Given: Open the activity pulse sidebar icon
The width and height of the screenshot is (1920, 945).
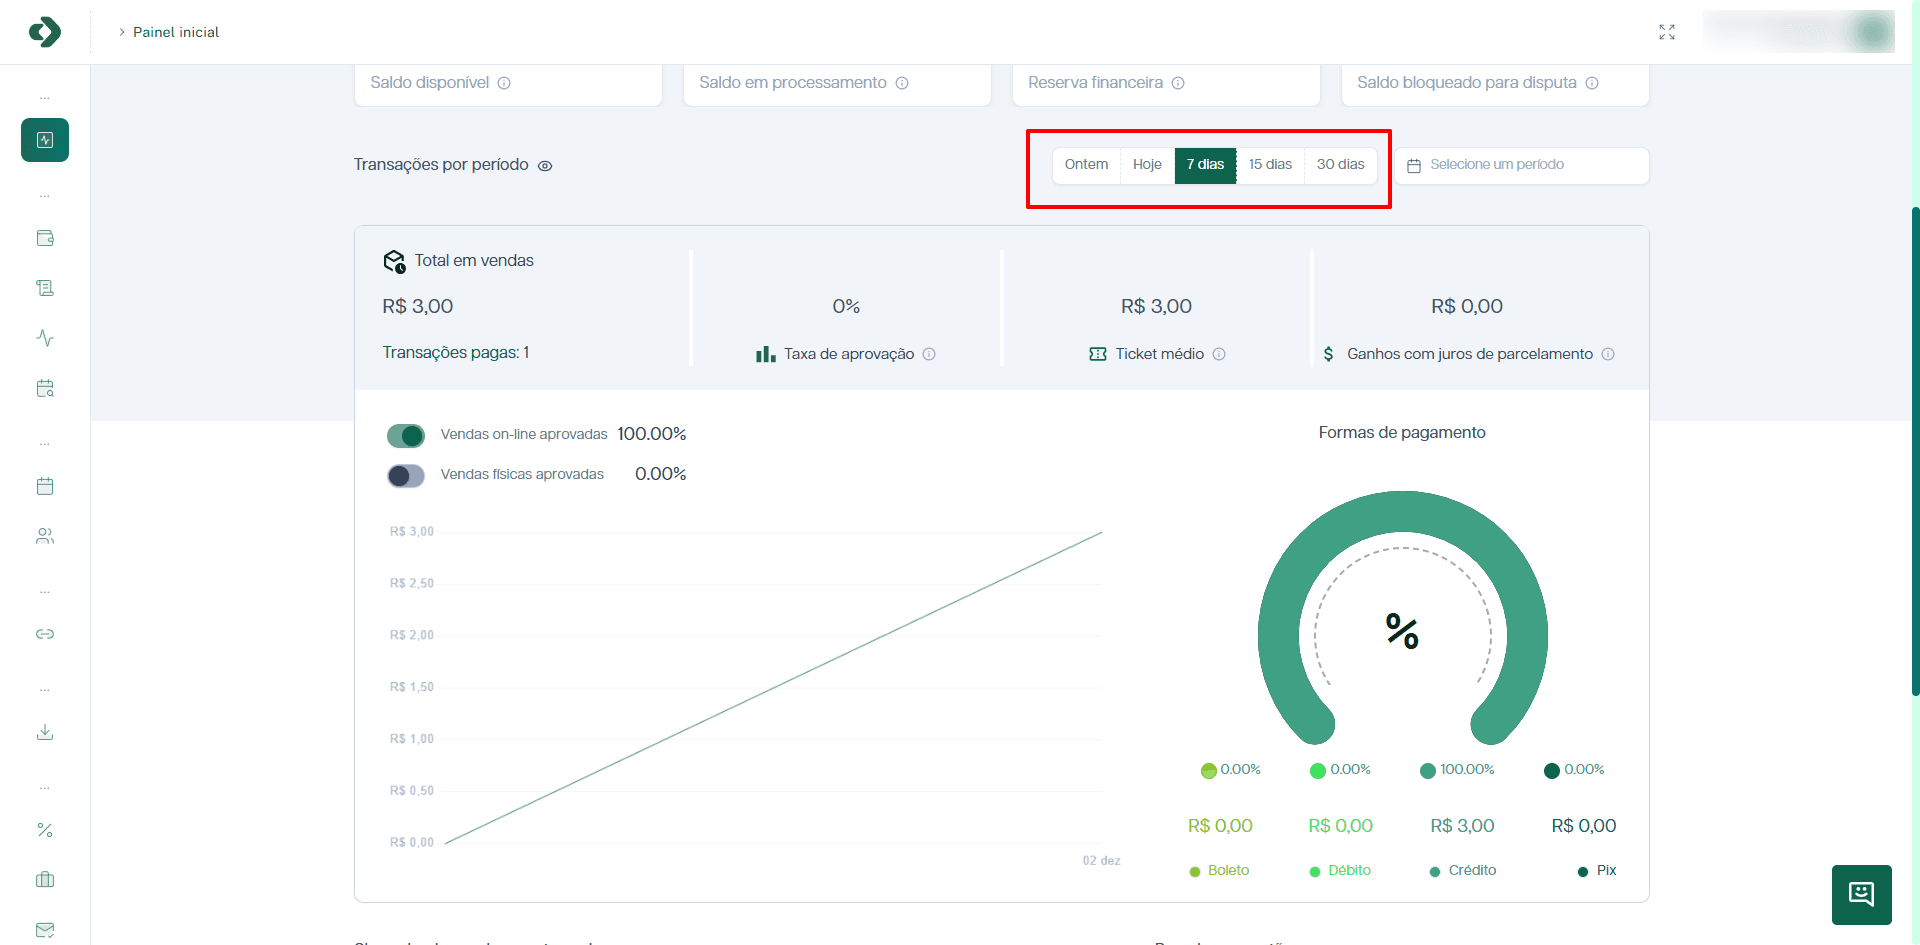Looking at the screenshot, I should [45, 338].
